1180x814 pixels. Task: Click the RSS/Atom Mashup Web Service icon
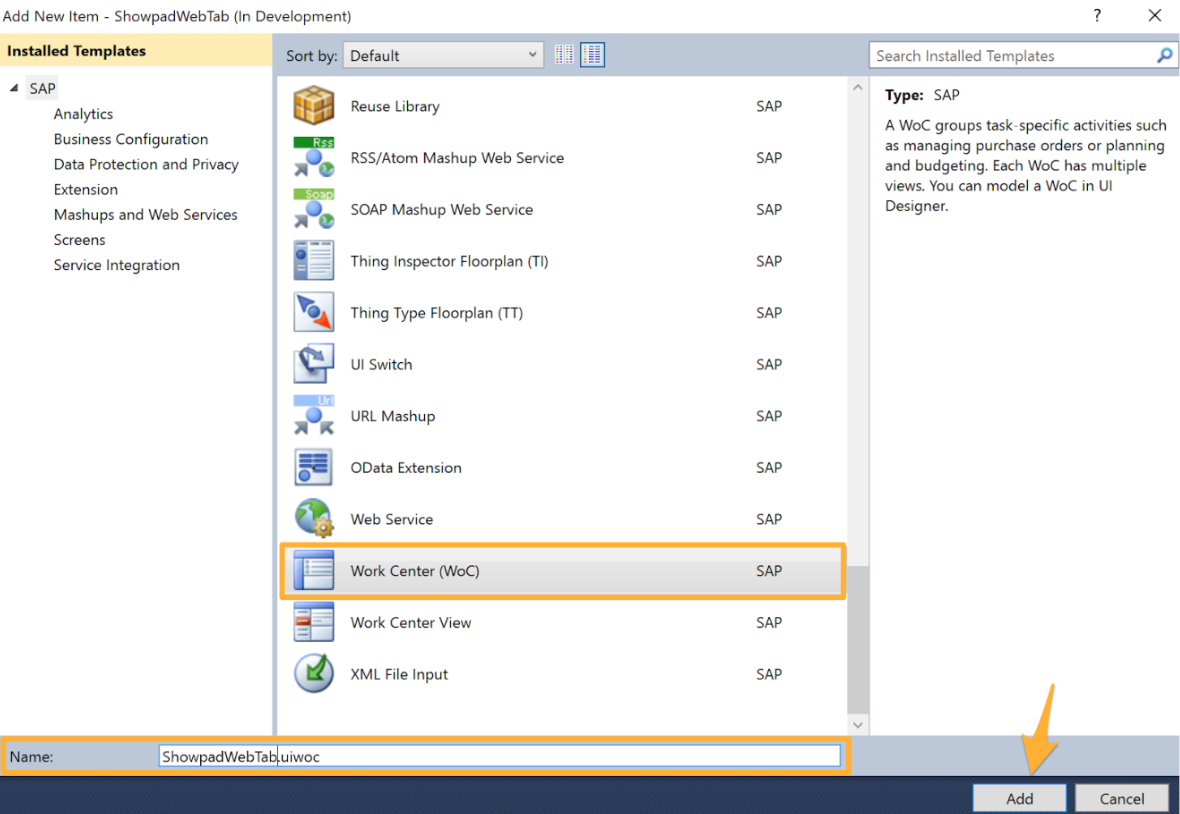[x=313, y=158]
